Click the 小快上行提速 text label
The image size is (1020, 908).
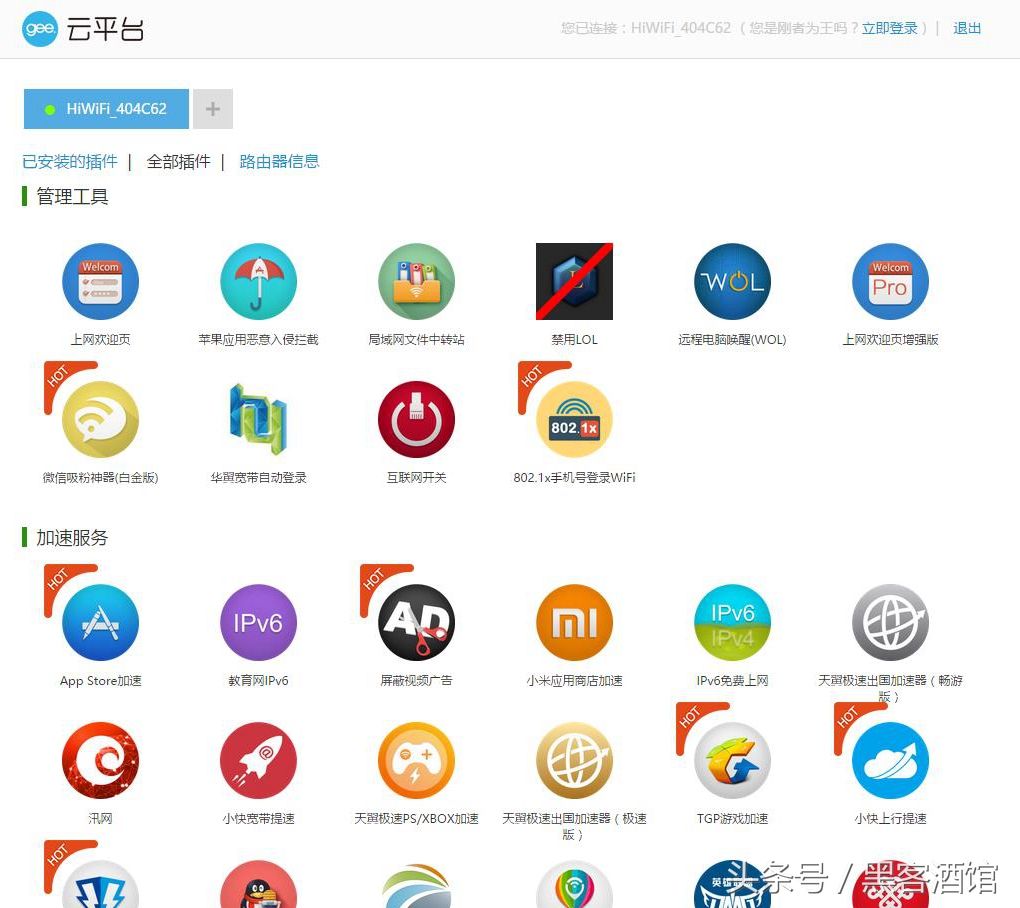pyautogui.click(x=891, y=818)
